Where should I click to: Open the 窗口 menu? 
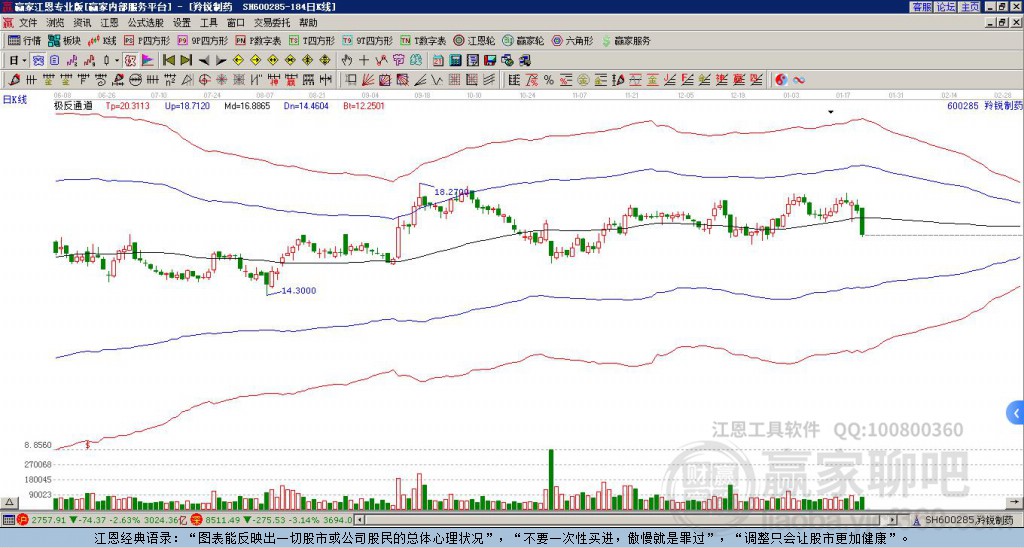point(236,23)
